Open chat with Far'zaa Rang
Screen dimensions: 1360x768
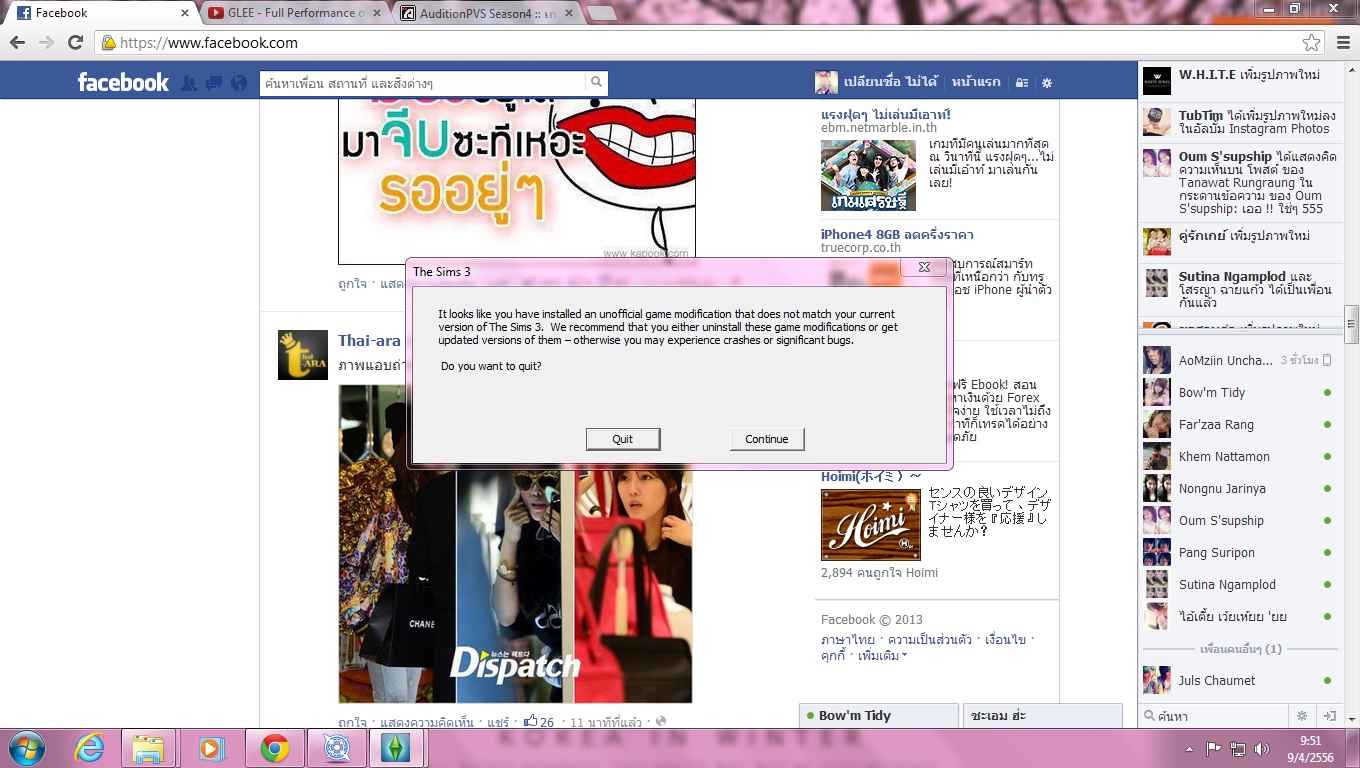tap(1237, 424)
